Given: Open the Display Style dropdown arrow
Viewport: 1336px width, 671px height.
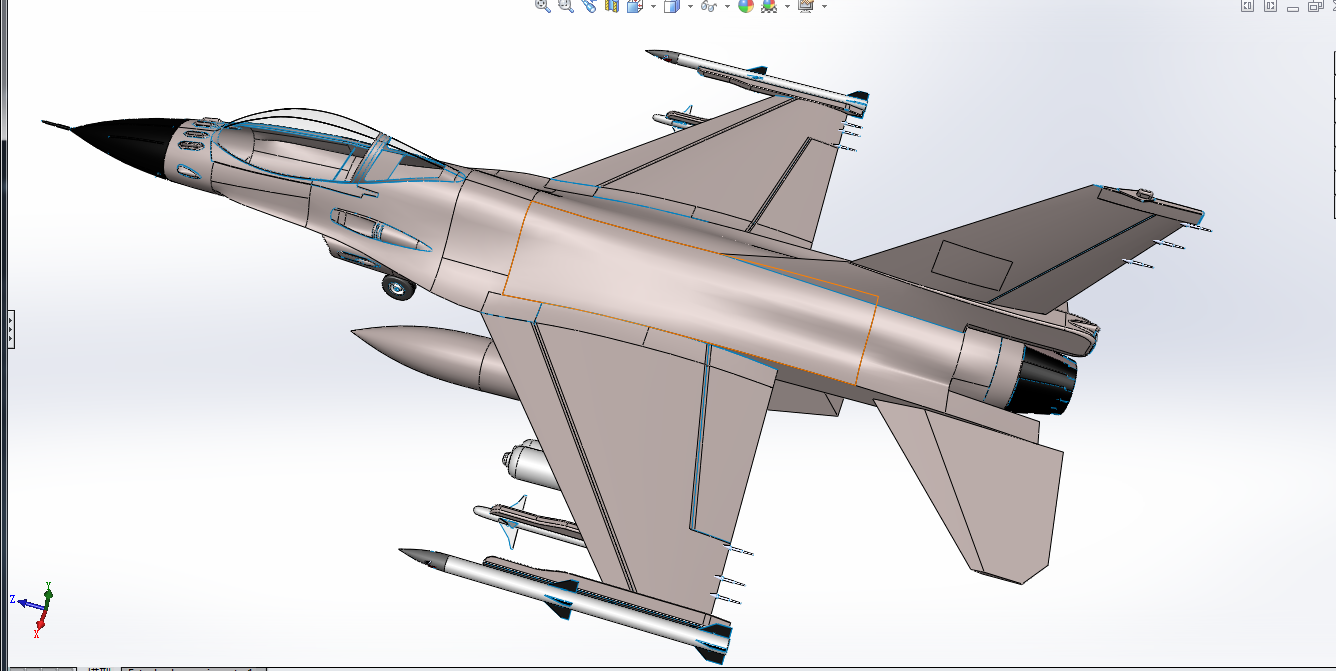Looking at the screenshot, I should (x=690, y=6).
